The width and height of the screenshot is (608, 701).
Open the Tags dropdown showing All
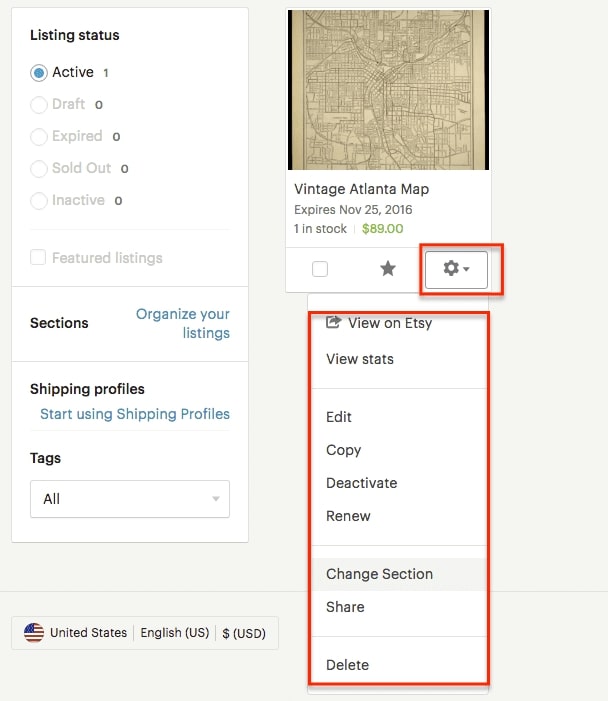130,499
